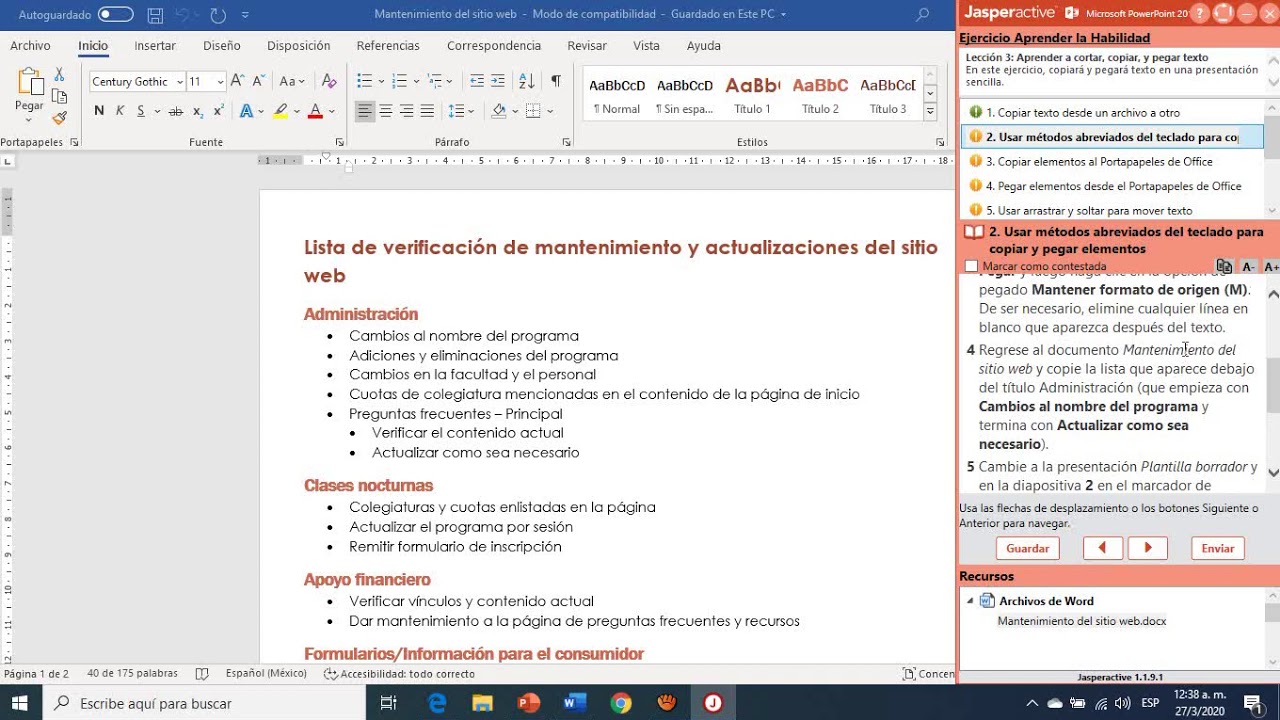Apply italic (K) formatting
This screenshot has height=720, width=1280.
click(120, 111)
